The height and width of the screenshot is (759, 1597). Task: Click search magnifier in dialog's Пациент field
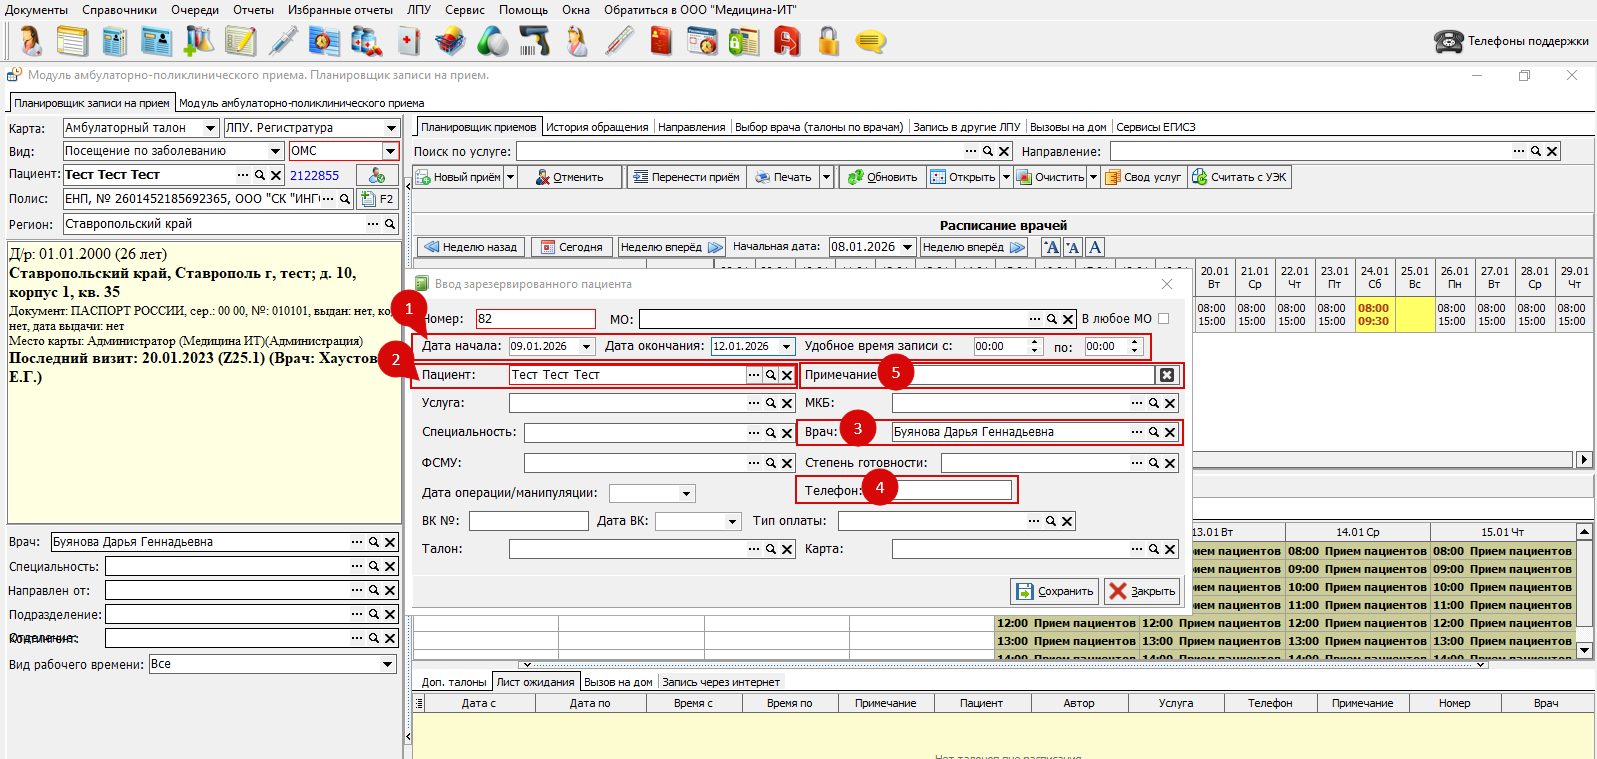click(x=771, y=375)
